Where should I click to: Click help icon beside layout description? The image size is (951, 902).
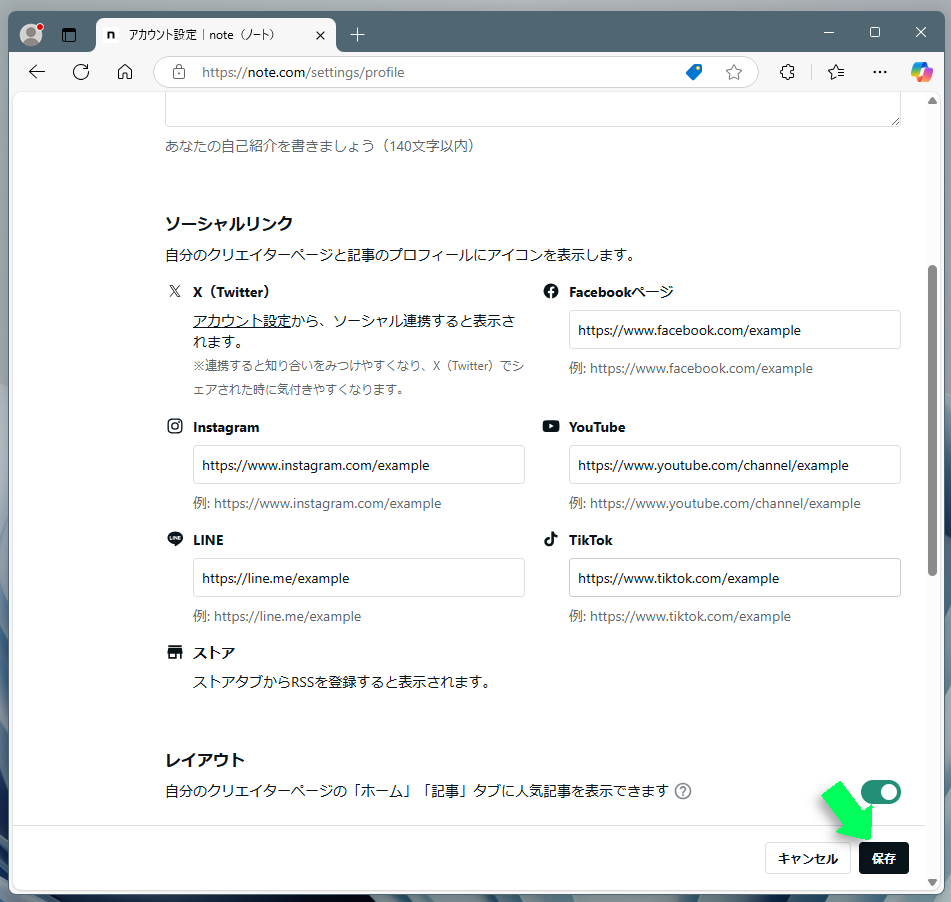pyautogui.click(x=683, y=791)
